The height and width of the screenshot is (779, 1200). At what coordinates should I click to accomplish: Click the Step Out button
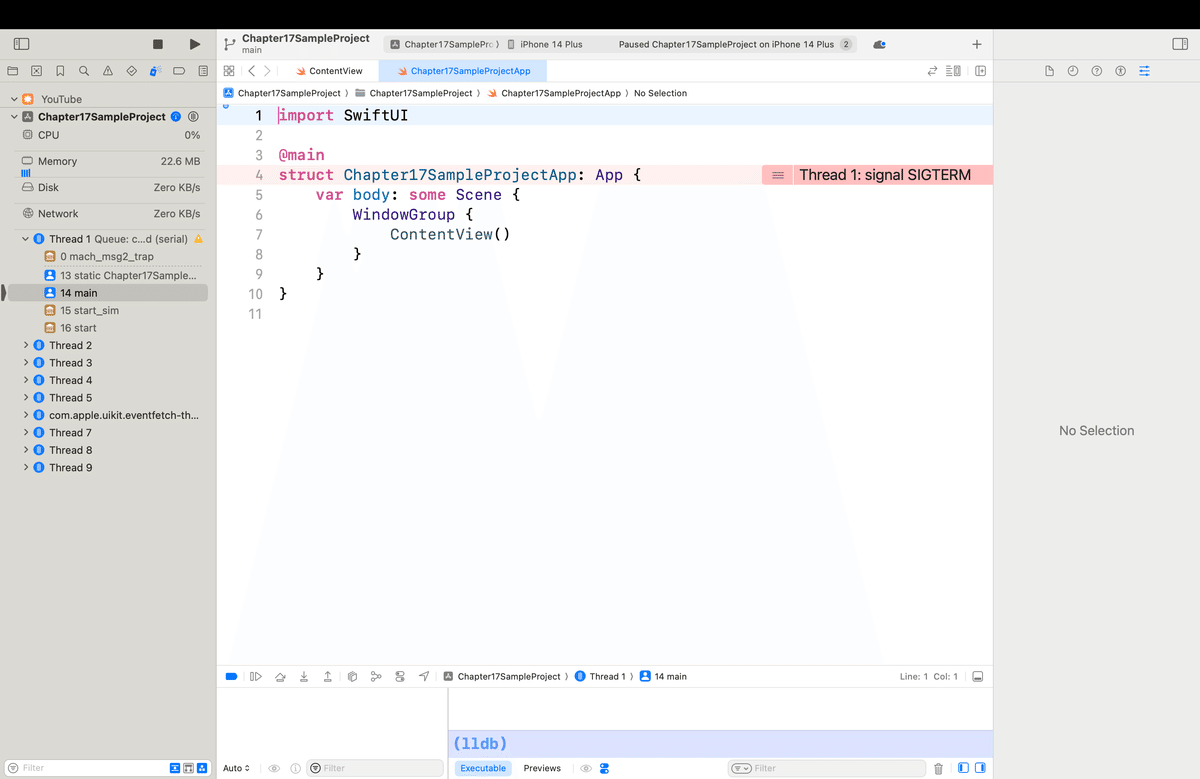[328, 677]
